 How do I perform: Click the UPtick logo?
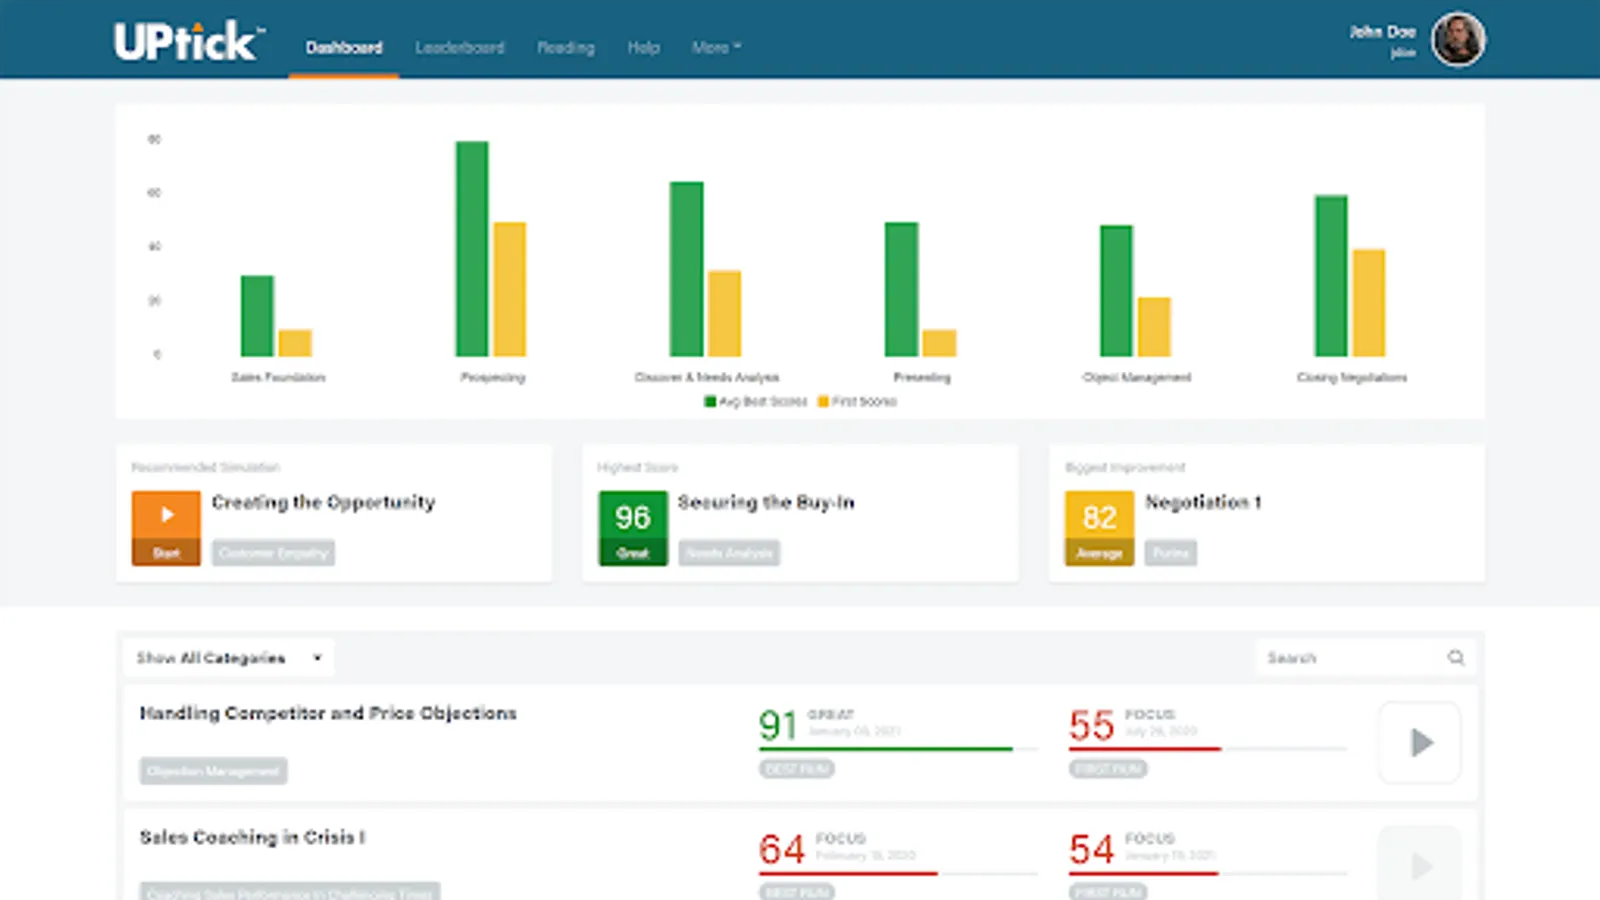(189, 41)
